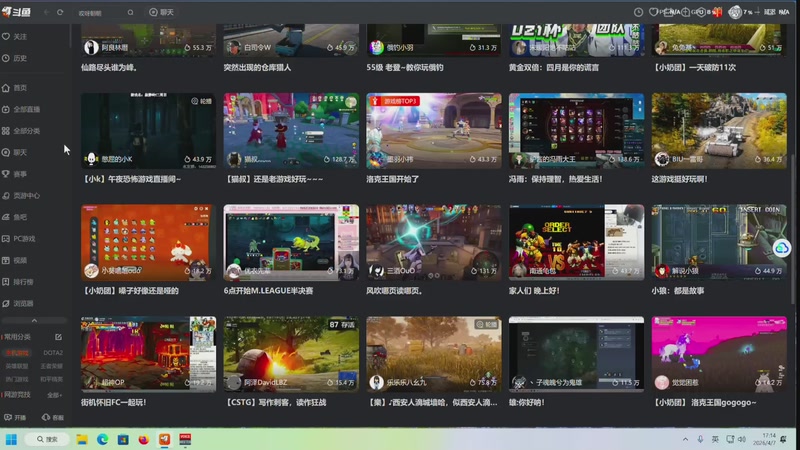Open the 洛克王国开始了 stream thumbnail

(x=434, y=131)
